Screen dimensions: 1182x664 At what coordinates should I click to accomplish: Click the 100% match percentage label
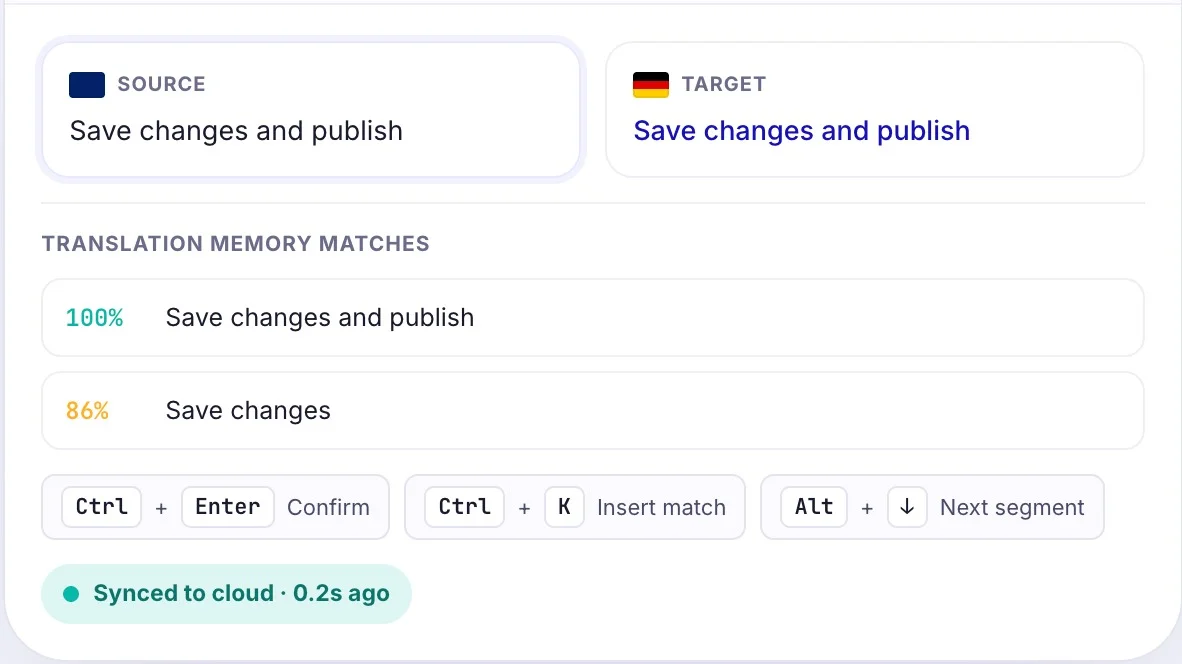tap(94, 318)
